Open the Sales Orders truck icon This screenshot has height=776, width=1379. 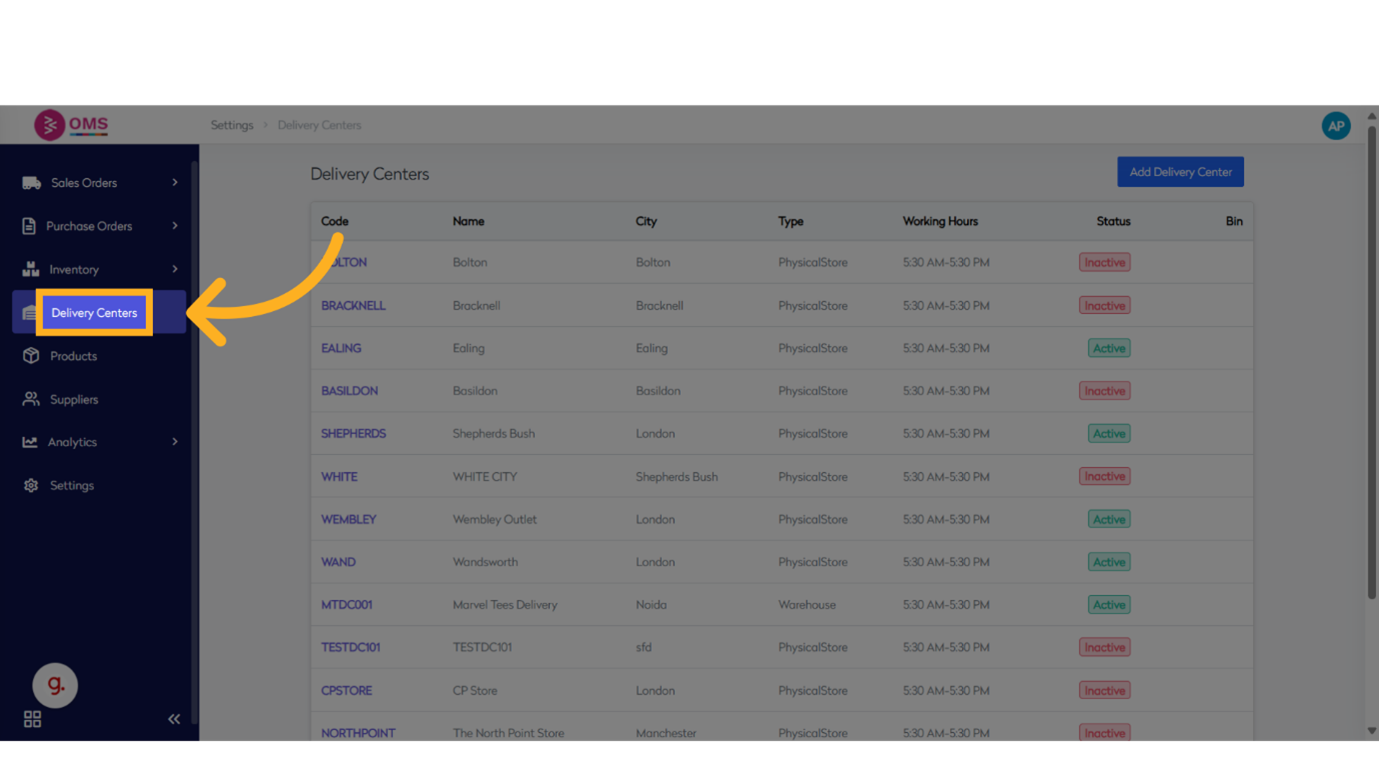[x=31, y=182]
